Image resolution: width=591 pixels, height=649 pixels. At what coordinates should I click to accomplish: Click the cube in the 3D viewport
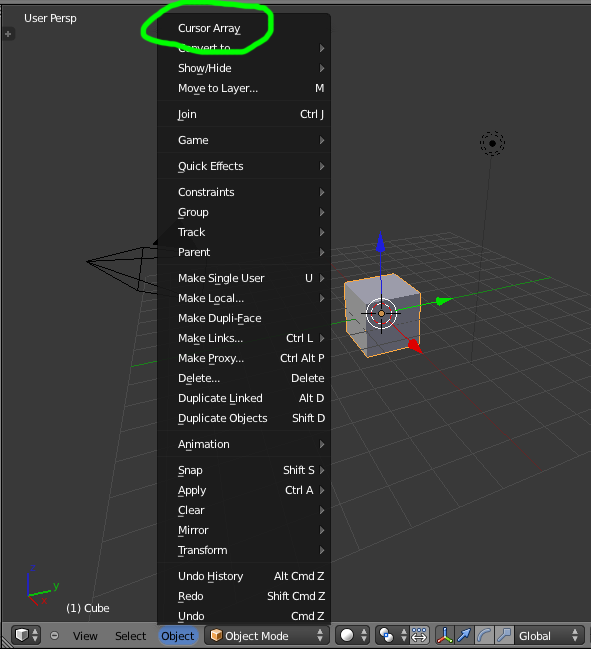click(x=382, y=315)
